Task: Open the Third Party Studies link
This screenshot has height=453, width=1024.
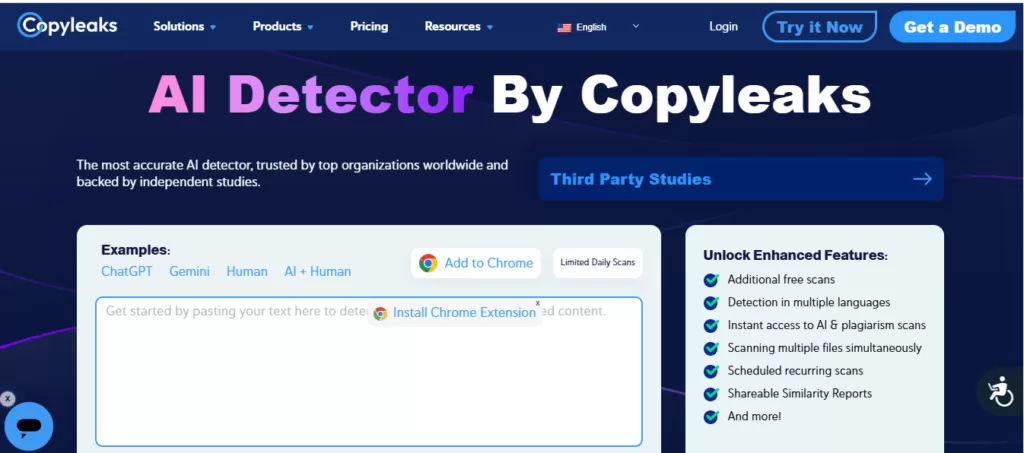Action: click(741, 179)
